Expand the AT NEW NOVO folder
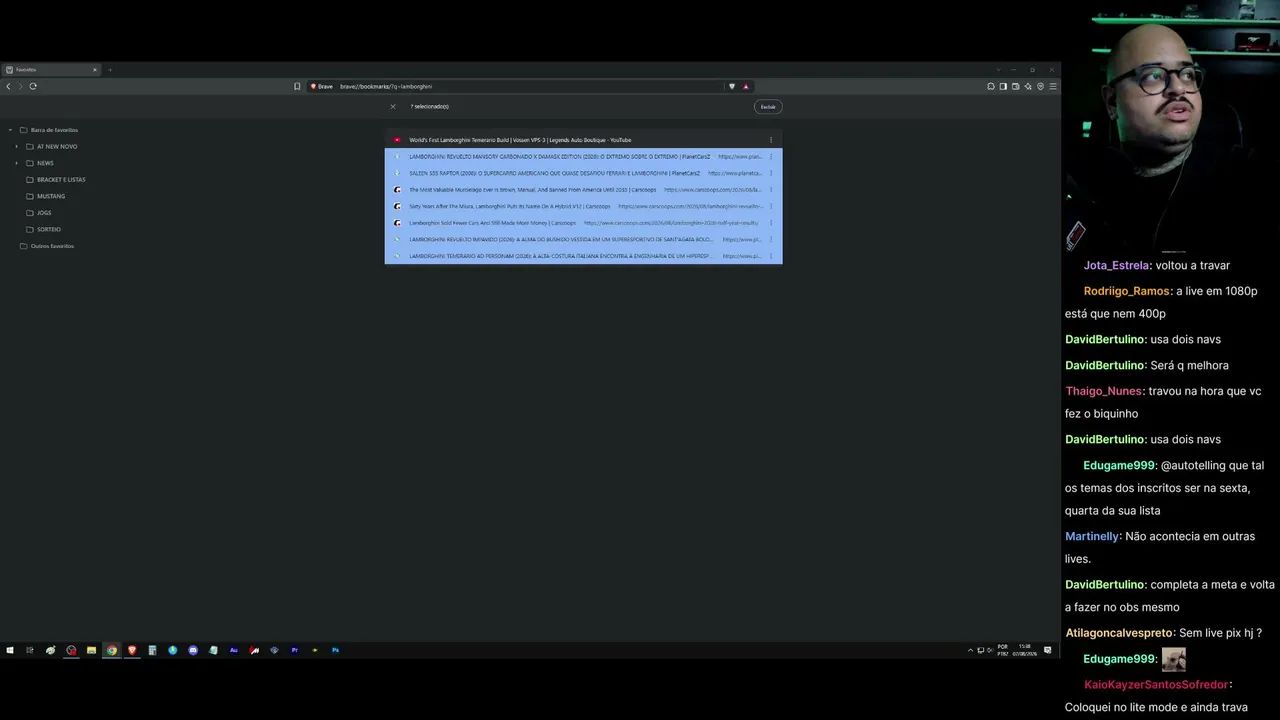The height and width of the screenshot is (720, 1280). coord(16,146)
